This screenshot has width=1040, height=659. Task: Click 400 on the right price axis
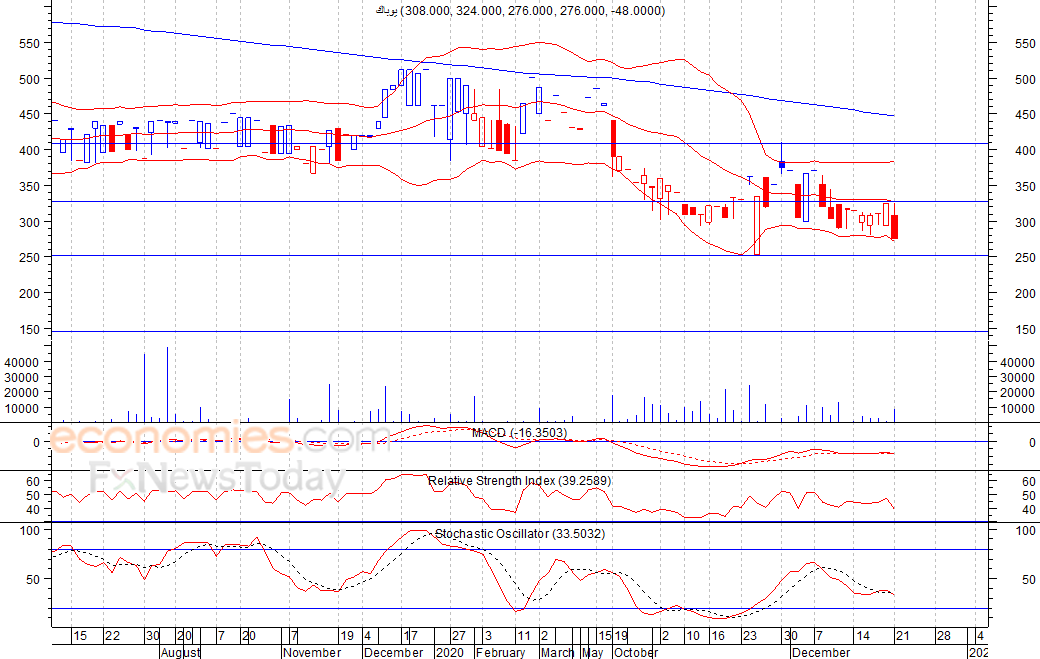(x=1025, y=151)
